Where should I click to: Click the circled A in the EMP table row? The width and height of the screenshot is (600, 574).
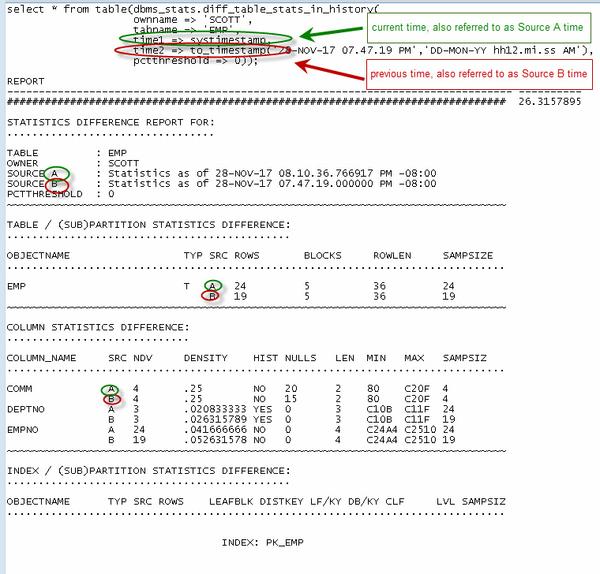213,285
